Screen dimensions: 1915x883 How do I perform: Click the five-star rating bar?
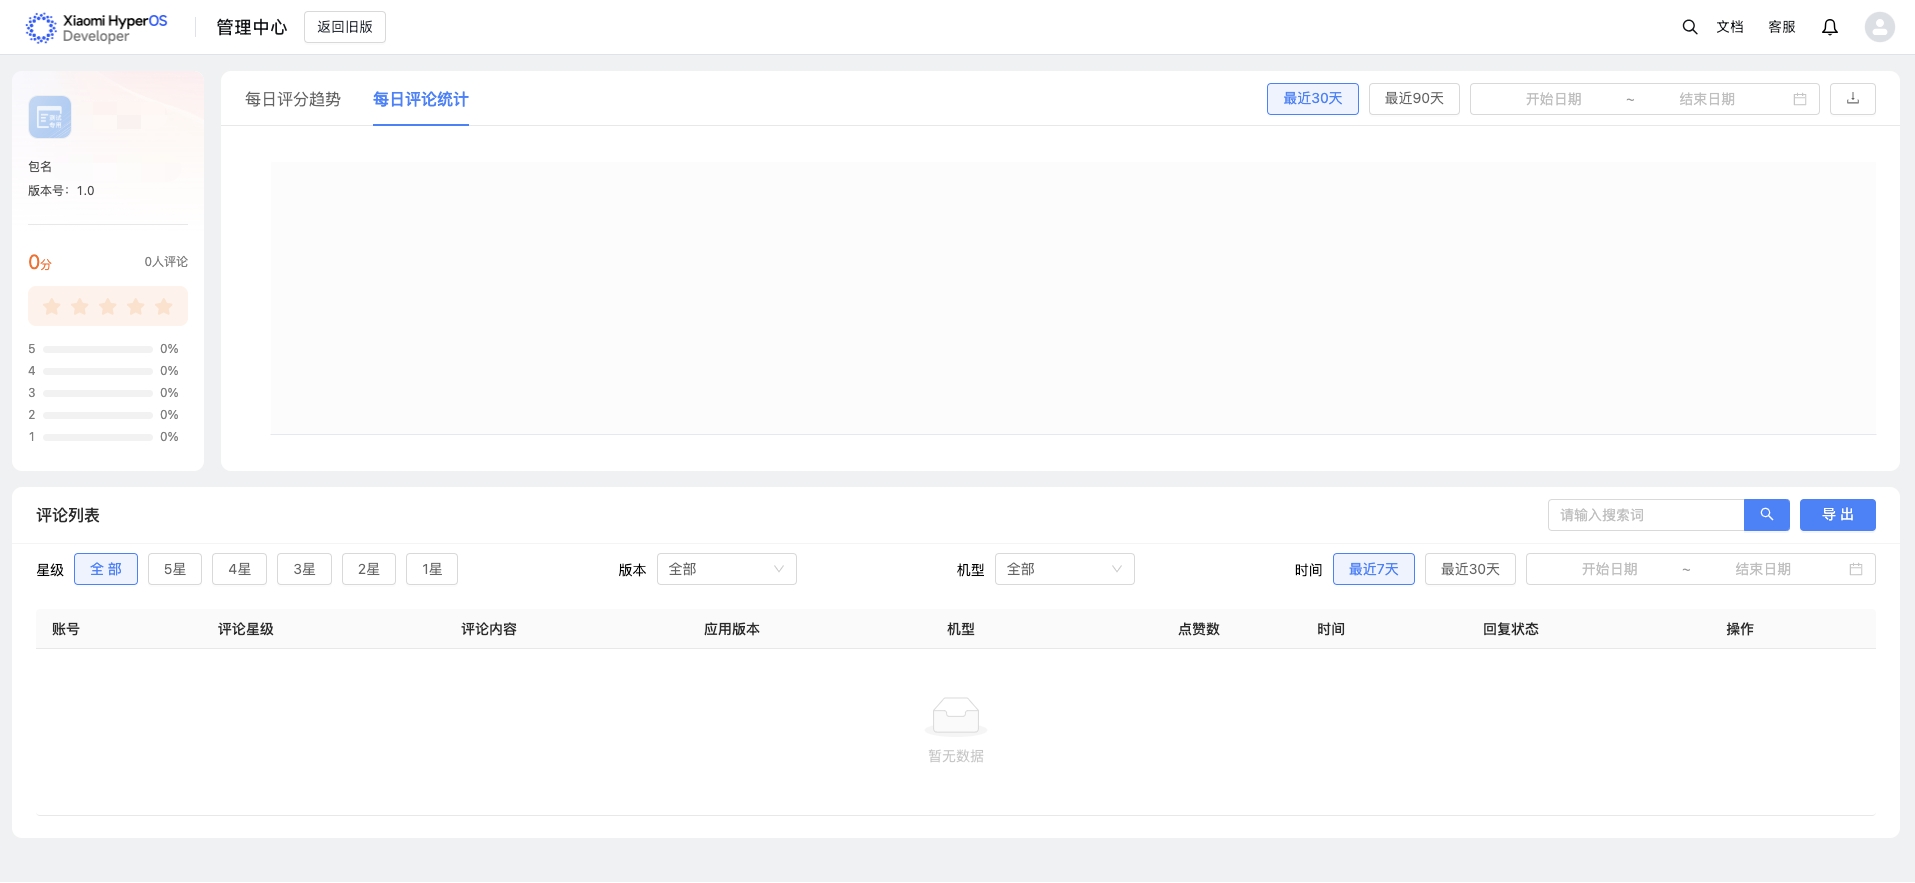(x=108, y=307)
